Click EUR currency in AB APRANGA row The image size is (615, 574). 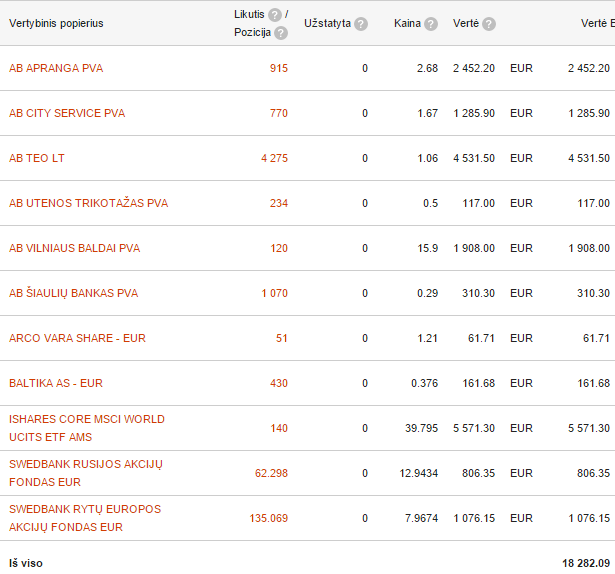521,68
